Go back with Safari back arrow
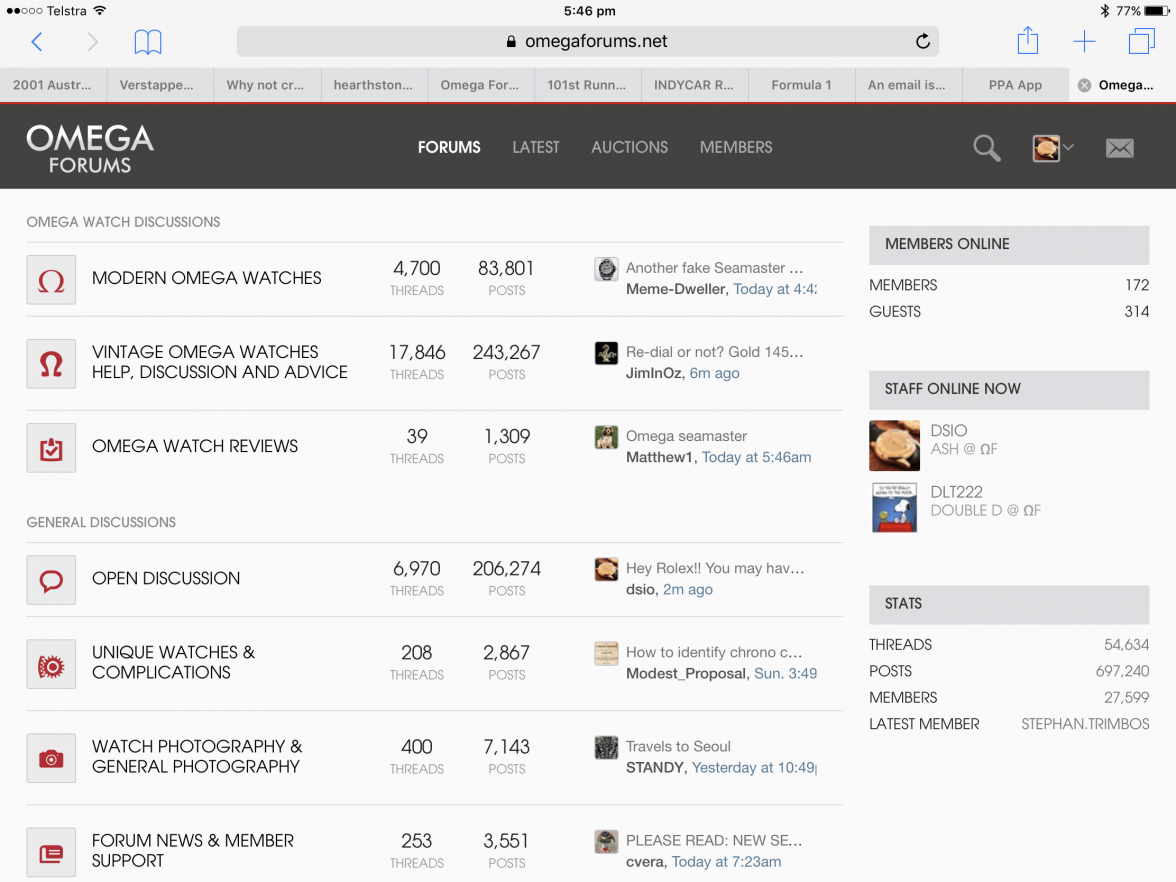The width and height of the screenshot is (1176, 882). [37, 42]
